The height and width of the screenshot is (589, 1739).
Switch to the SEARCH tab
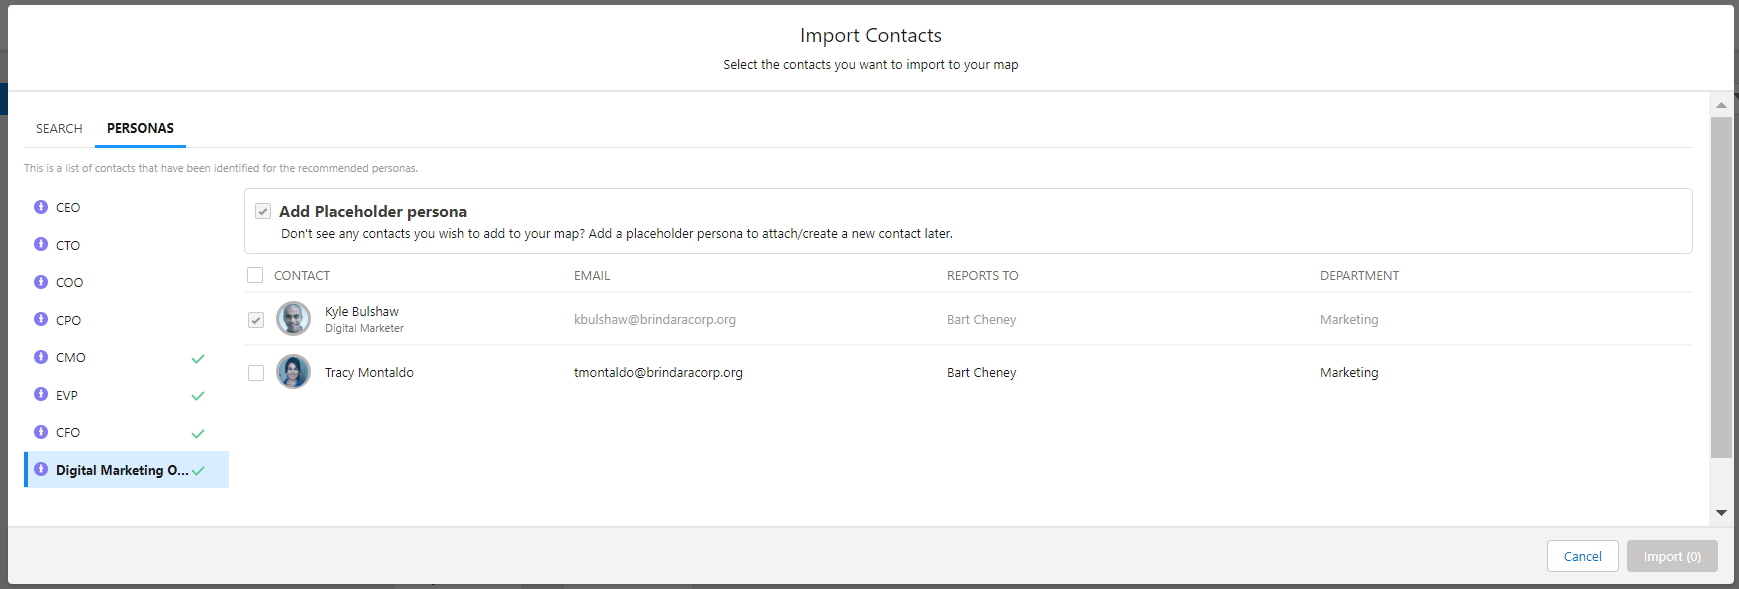[x=59, y=129]
